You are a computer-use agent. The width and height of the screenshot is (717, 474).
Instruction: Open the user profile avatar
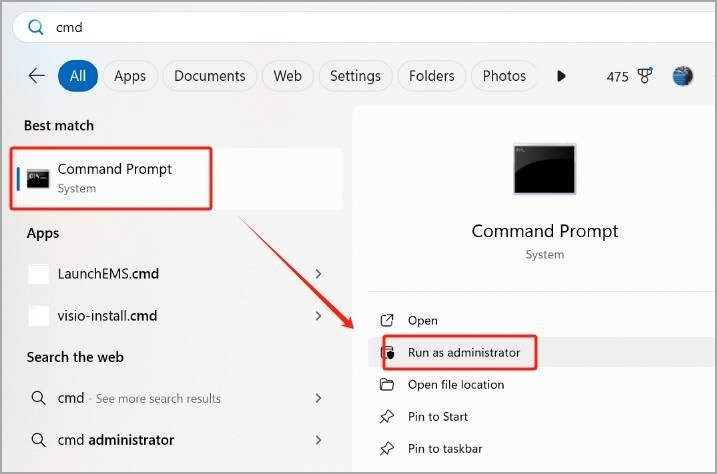point(683,76)
